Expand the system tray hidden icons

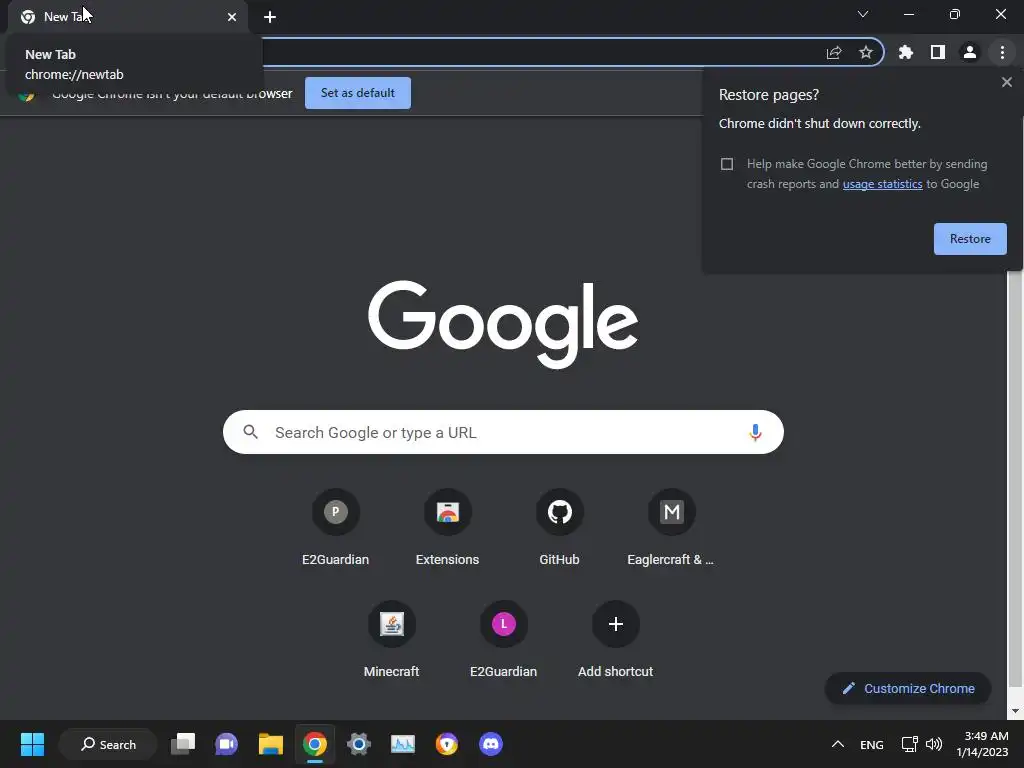pyautogui.click(x=837, y=744)
